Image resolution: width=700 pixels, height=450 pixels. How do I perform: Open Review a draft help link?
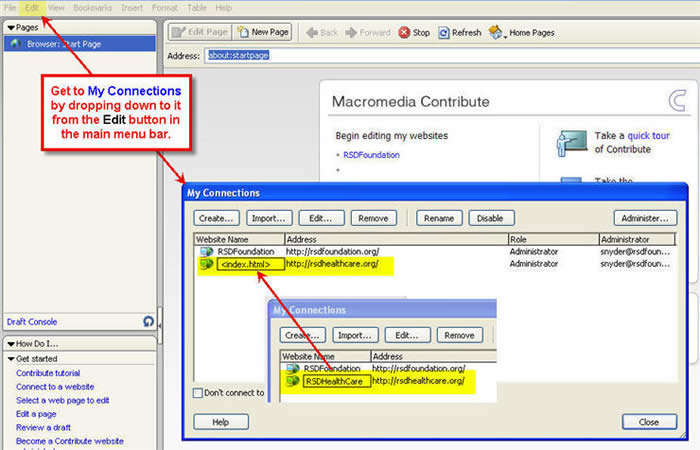[43, 428]
